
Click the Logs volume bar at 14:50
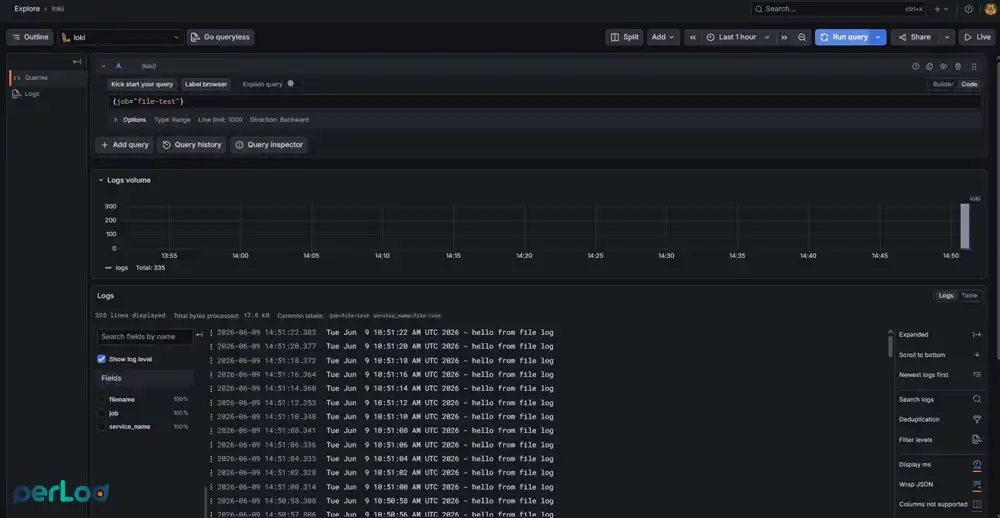(965, 226)
